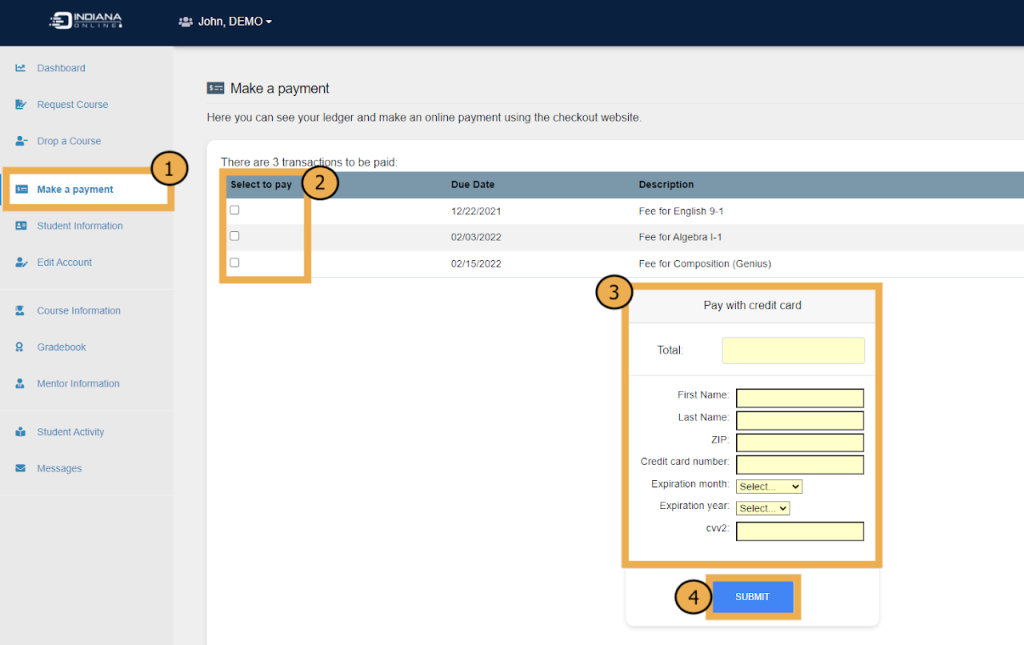Open the Student Information link
The height and width of the screenshot is (645, 1024).
(80, 226)
